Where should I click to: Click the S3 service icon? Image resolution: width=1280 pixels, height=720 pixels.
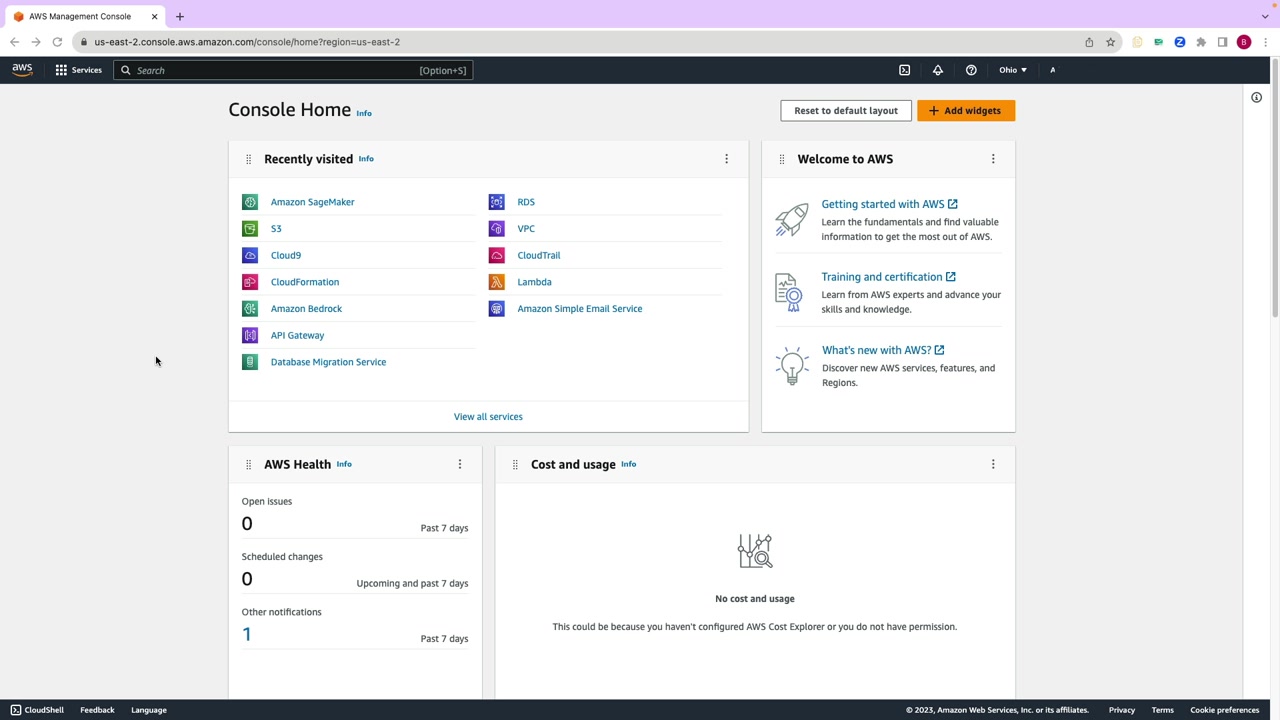250,229
